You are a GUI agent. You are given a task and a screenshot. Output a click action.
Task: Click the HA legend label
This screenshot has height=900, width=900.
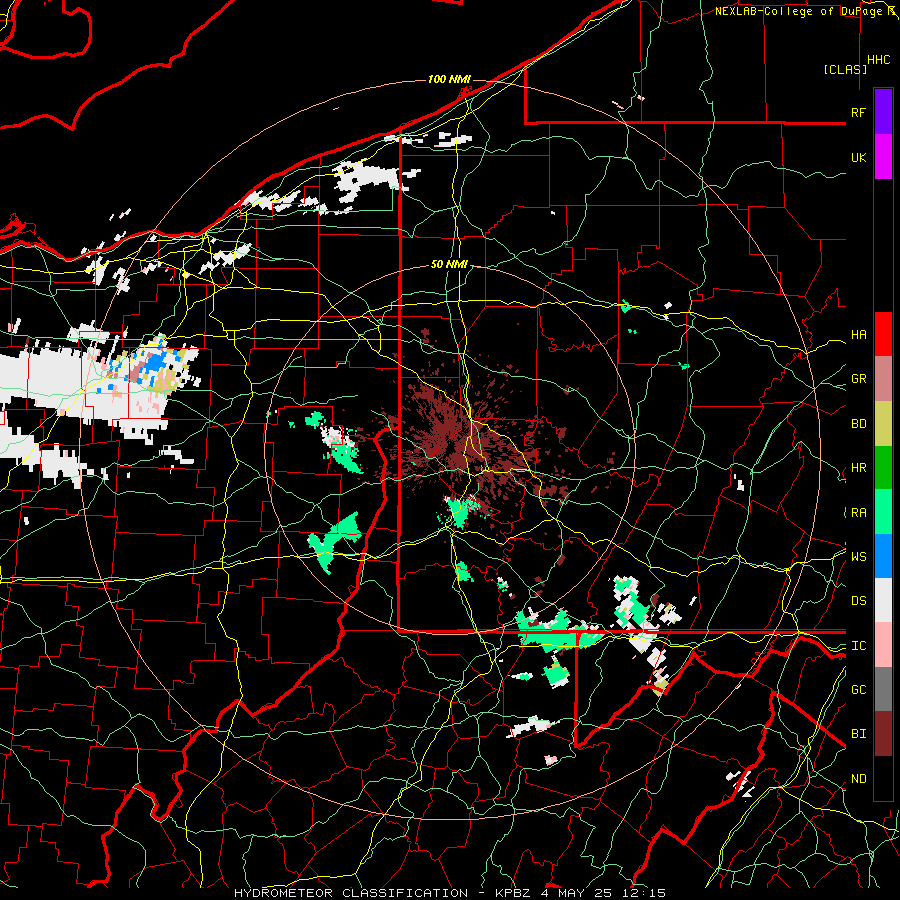[858, 335]
